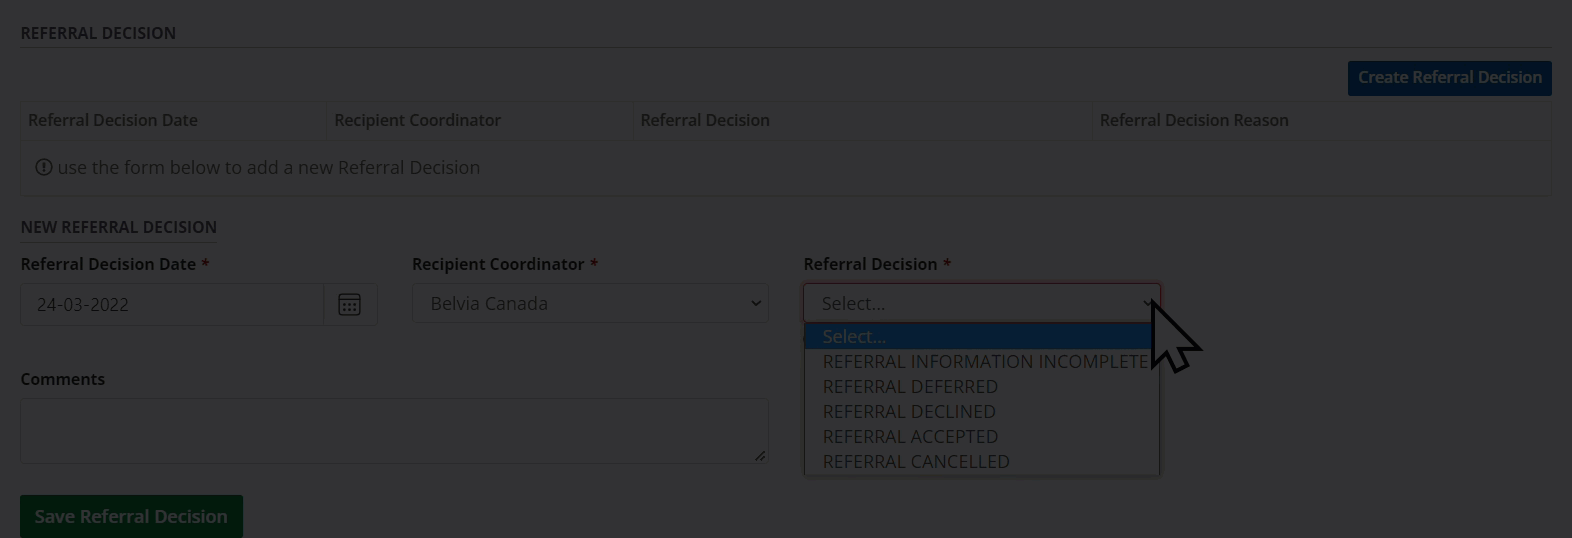Click the Comments field label
The height and width of the screenshot is (538, 1572).
coord(63,379)
